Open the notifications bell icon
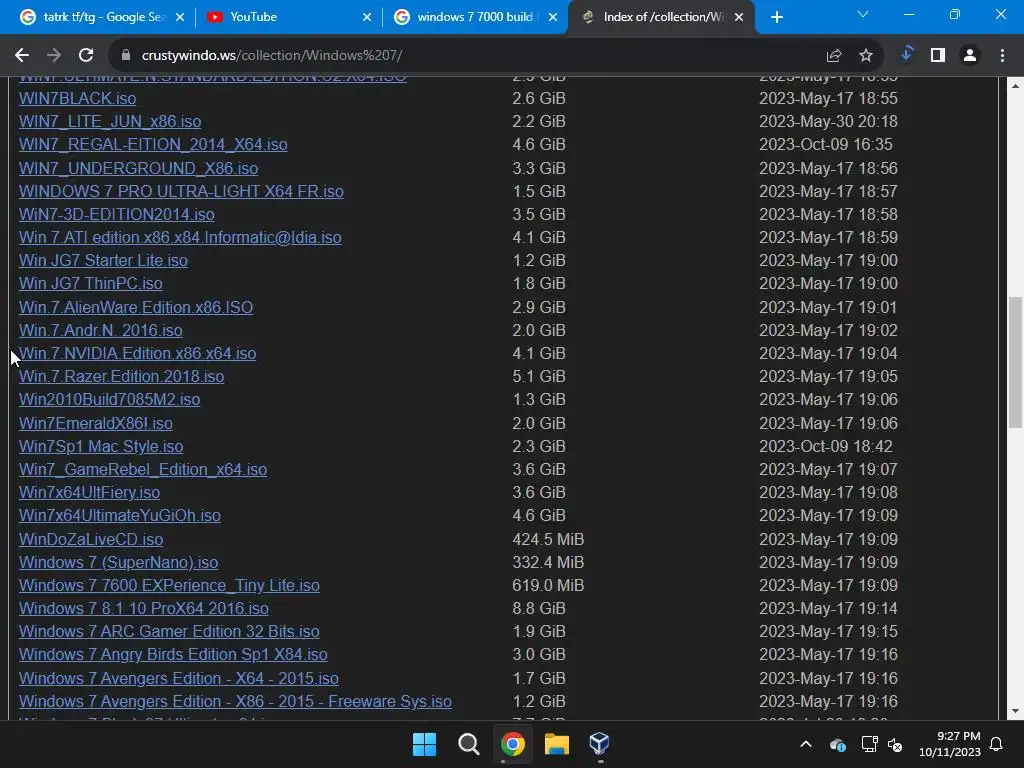Viewport: 1024px width, 768px height. [x=997, y=744]
